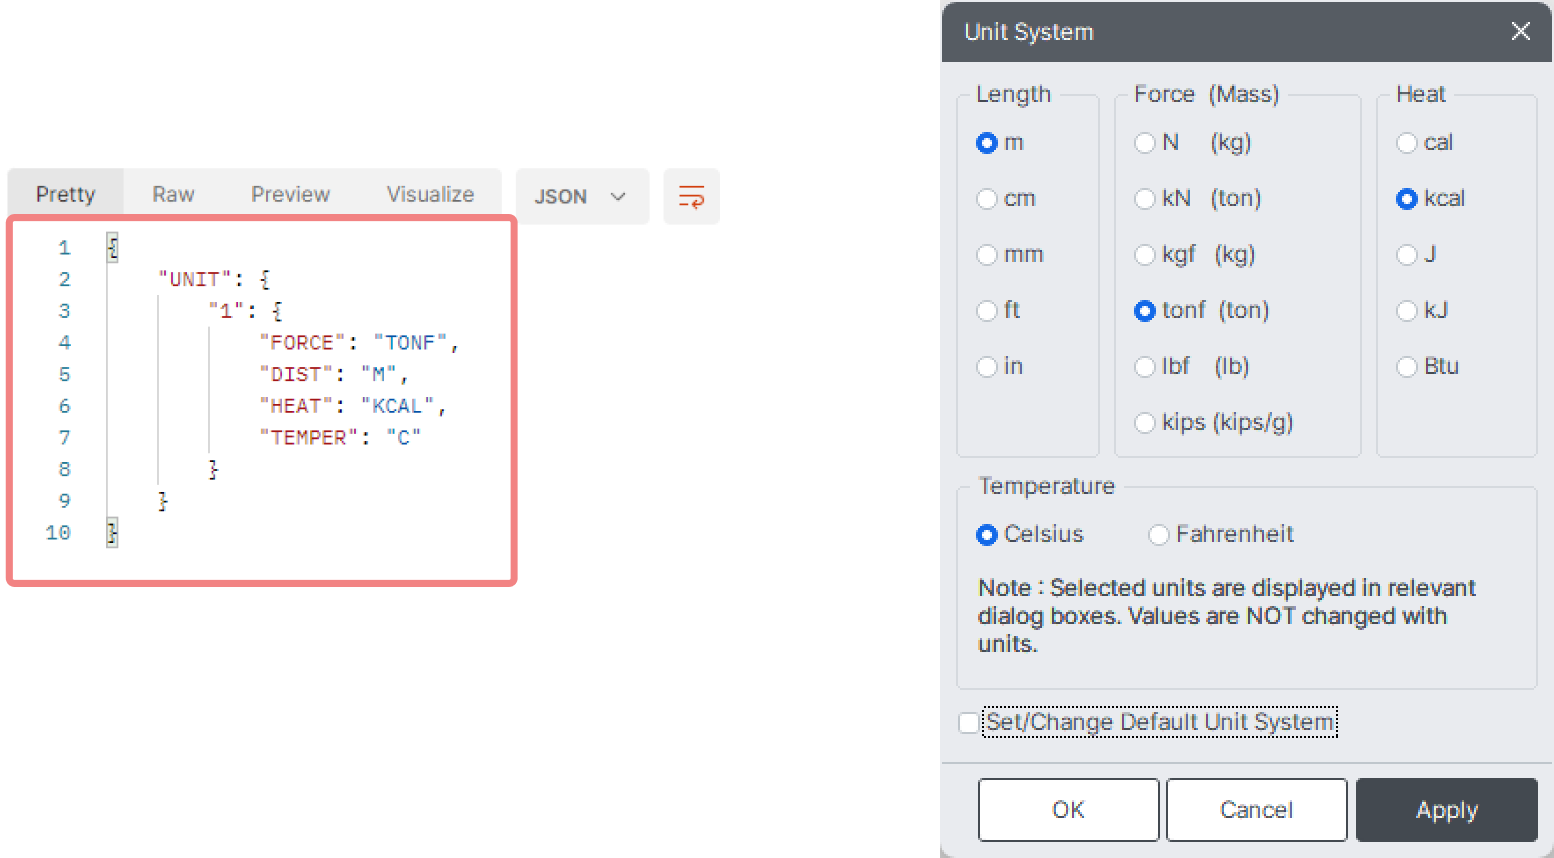Choose kgf (kg) force unit
The image size is (1554, 858).
1145,255
